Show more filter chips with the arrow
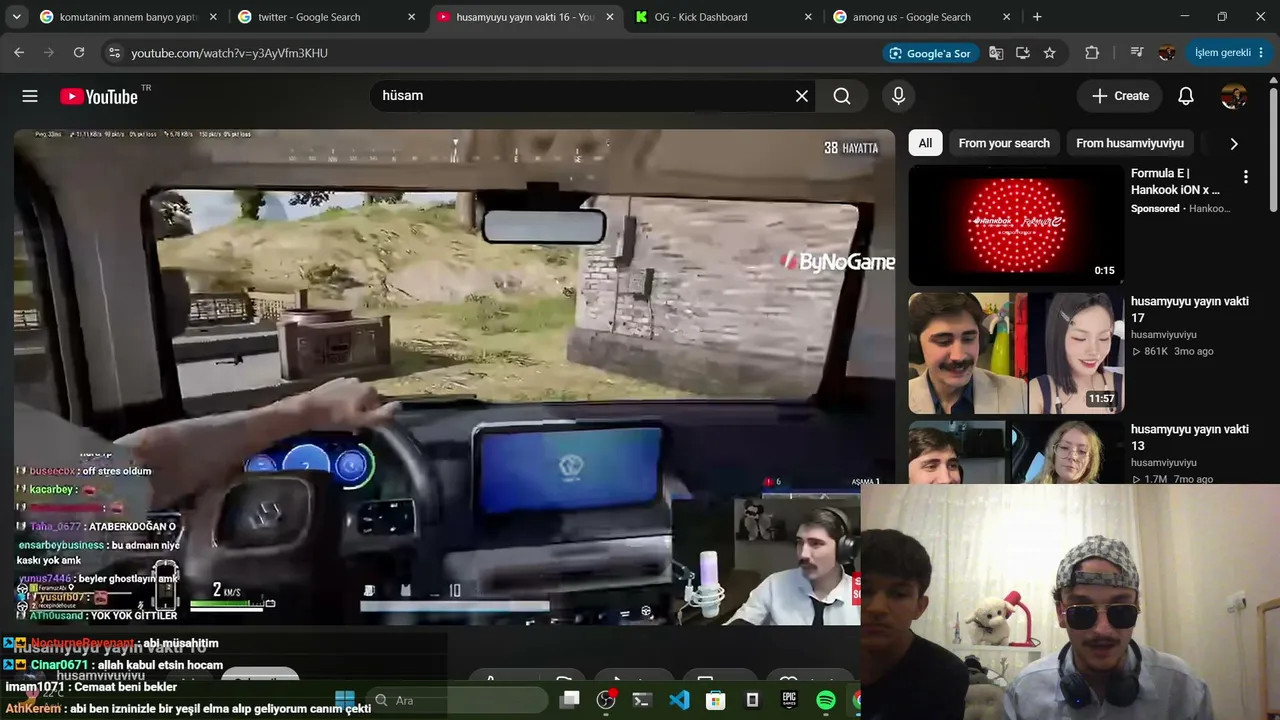This screenshot has width=1280, height=720. point(1233,143)
